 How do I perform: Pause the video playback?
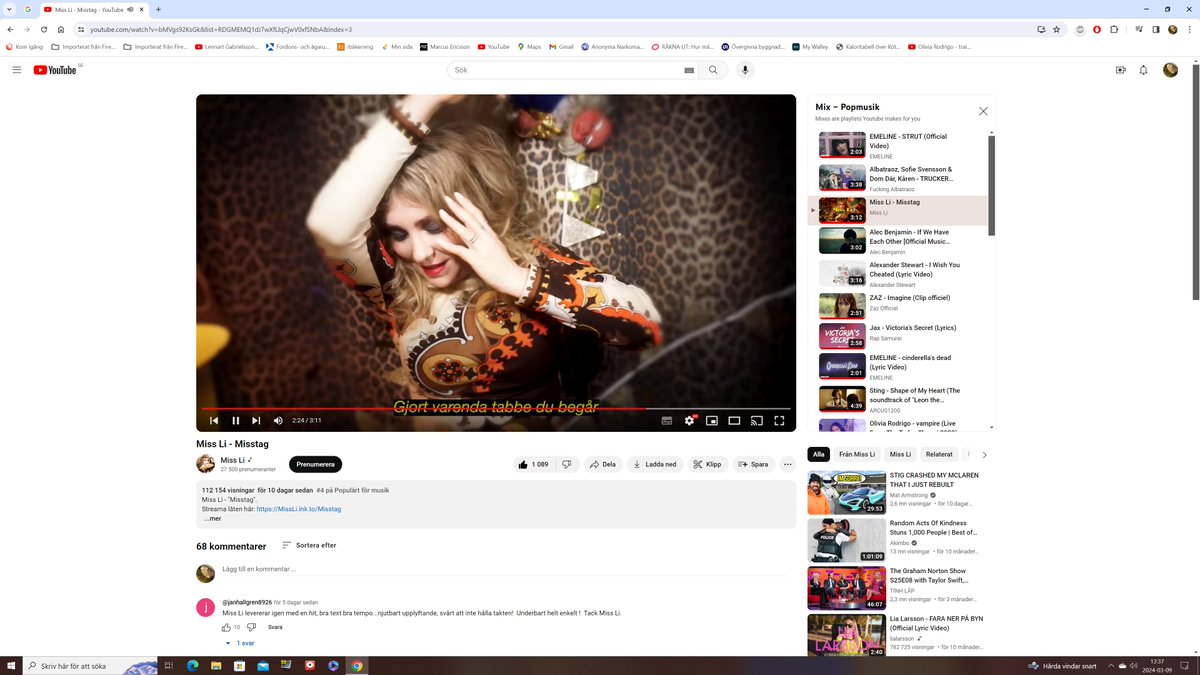236,421
